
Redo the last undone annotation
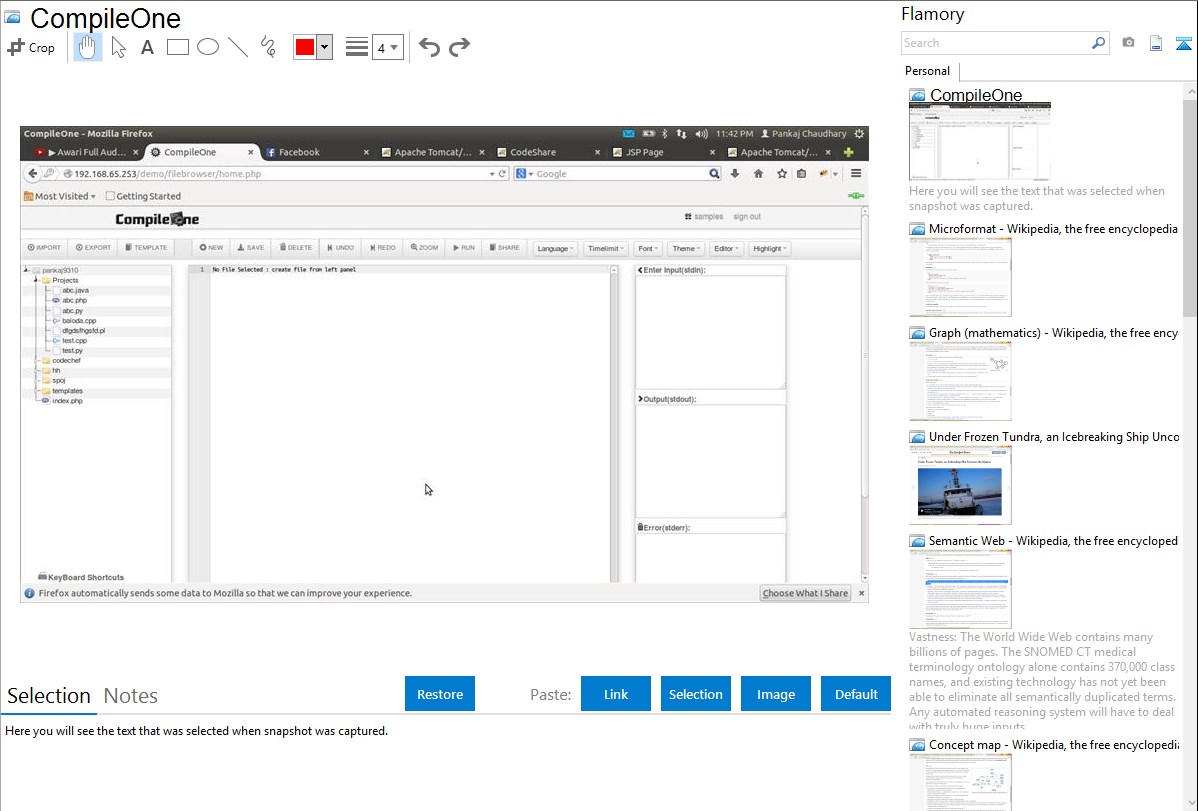click(x=459, y=47)
